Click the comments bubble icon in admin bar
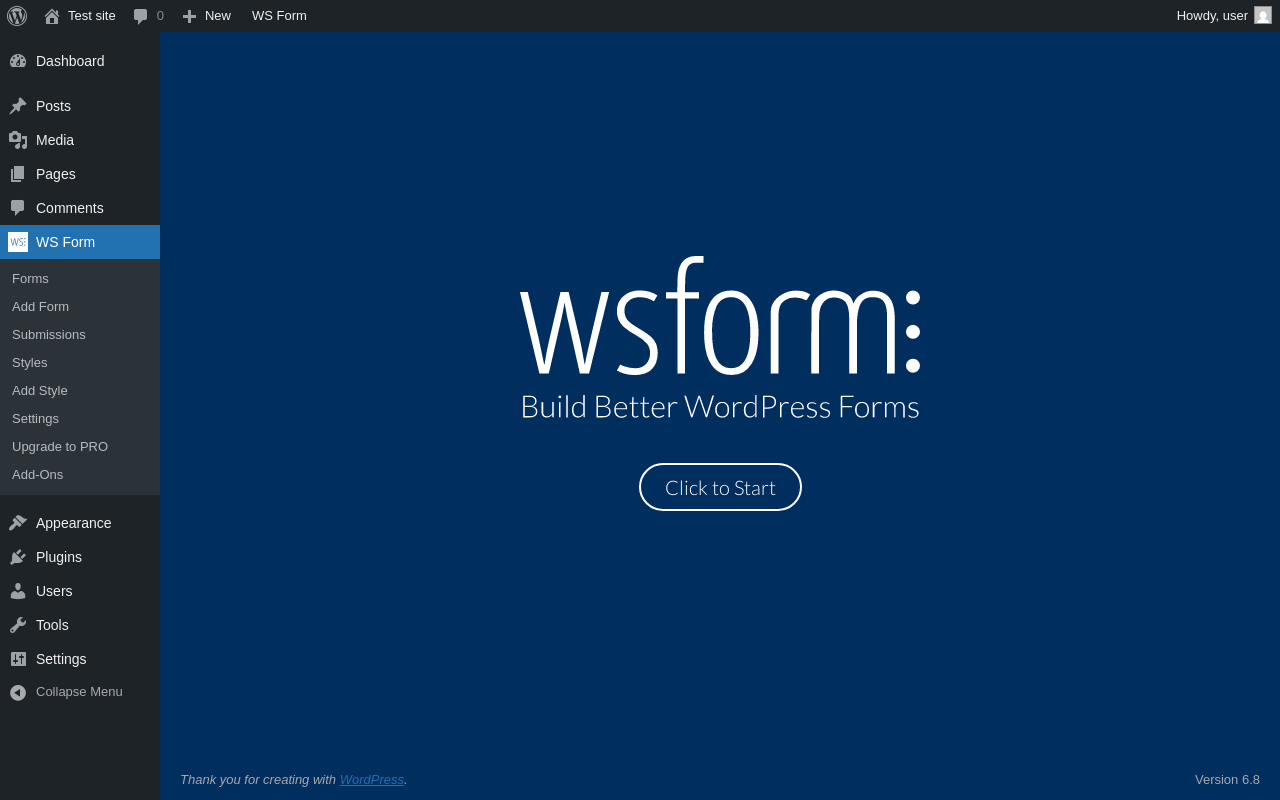 pyautogui.click(x=141, y=16)
